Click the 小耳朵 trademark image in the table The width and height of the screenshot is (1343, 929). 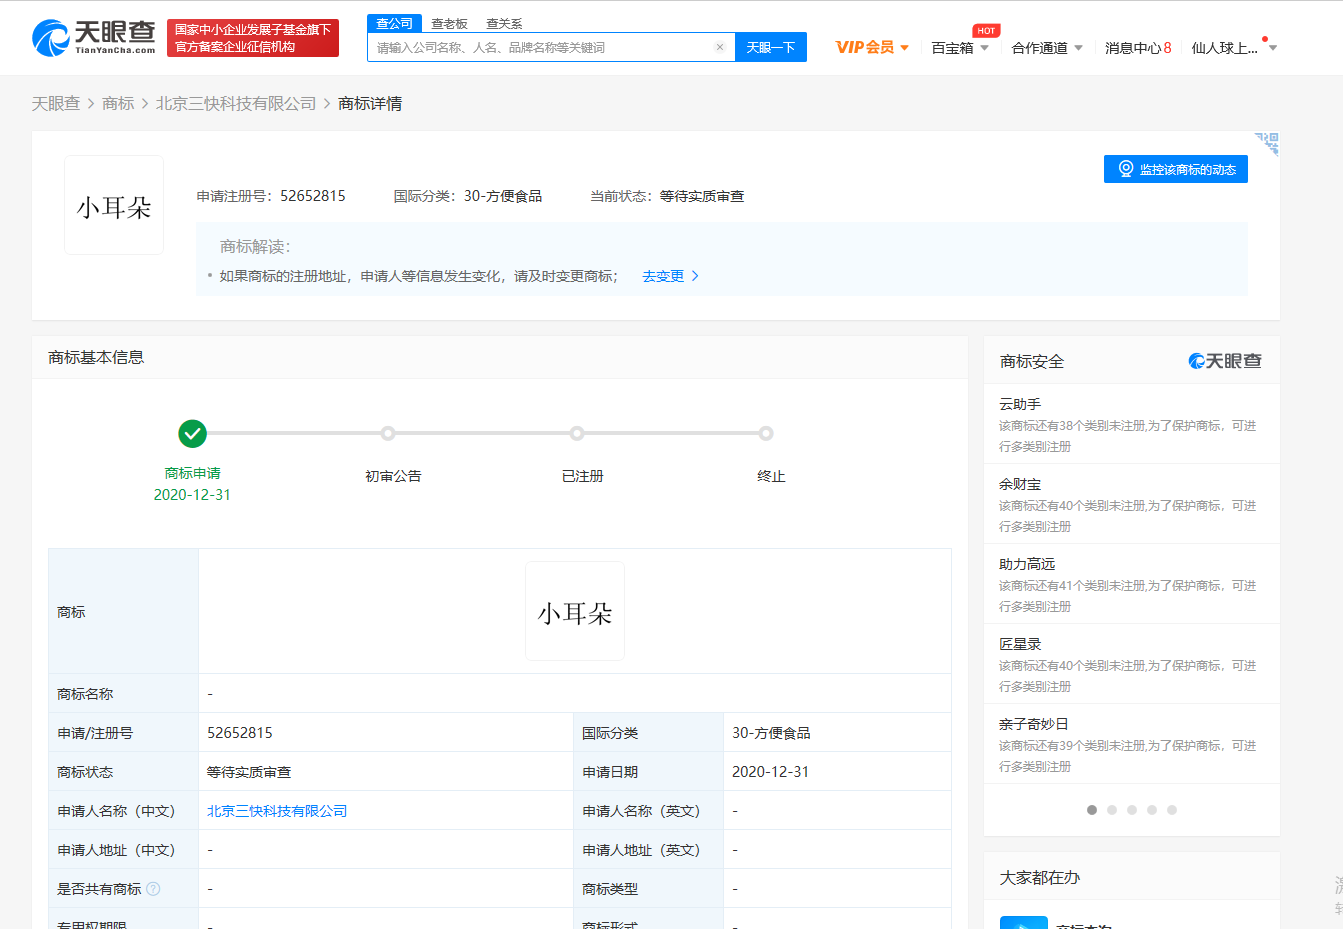click(575, 611)
